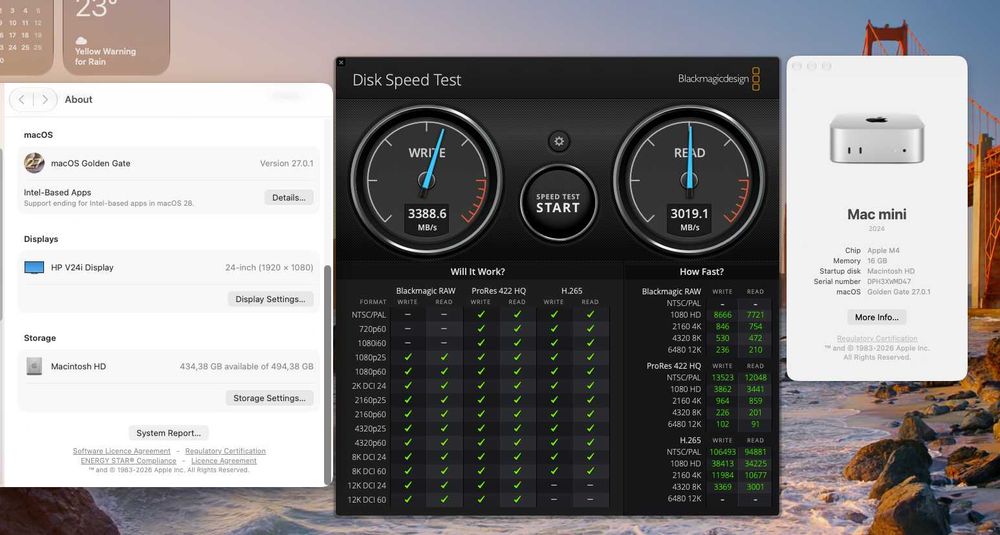Click the Mac mini product image
The width and height of the screenshot is (1000, 535).
[x=877, y=138]
